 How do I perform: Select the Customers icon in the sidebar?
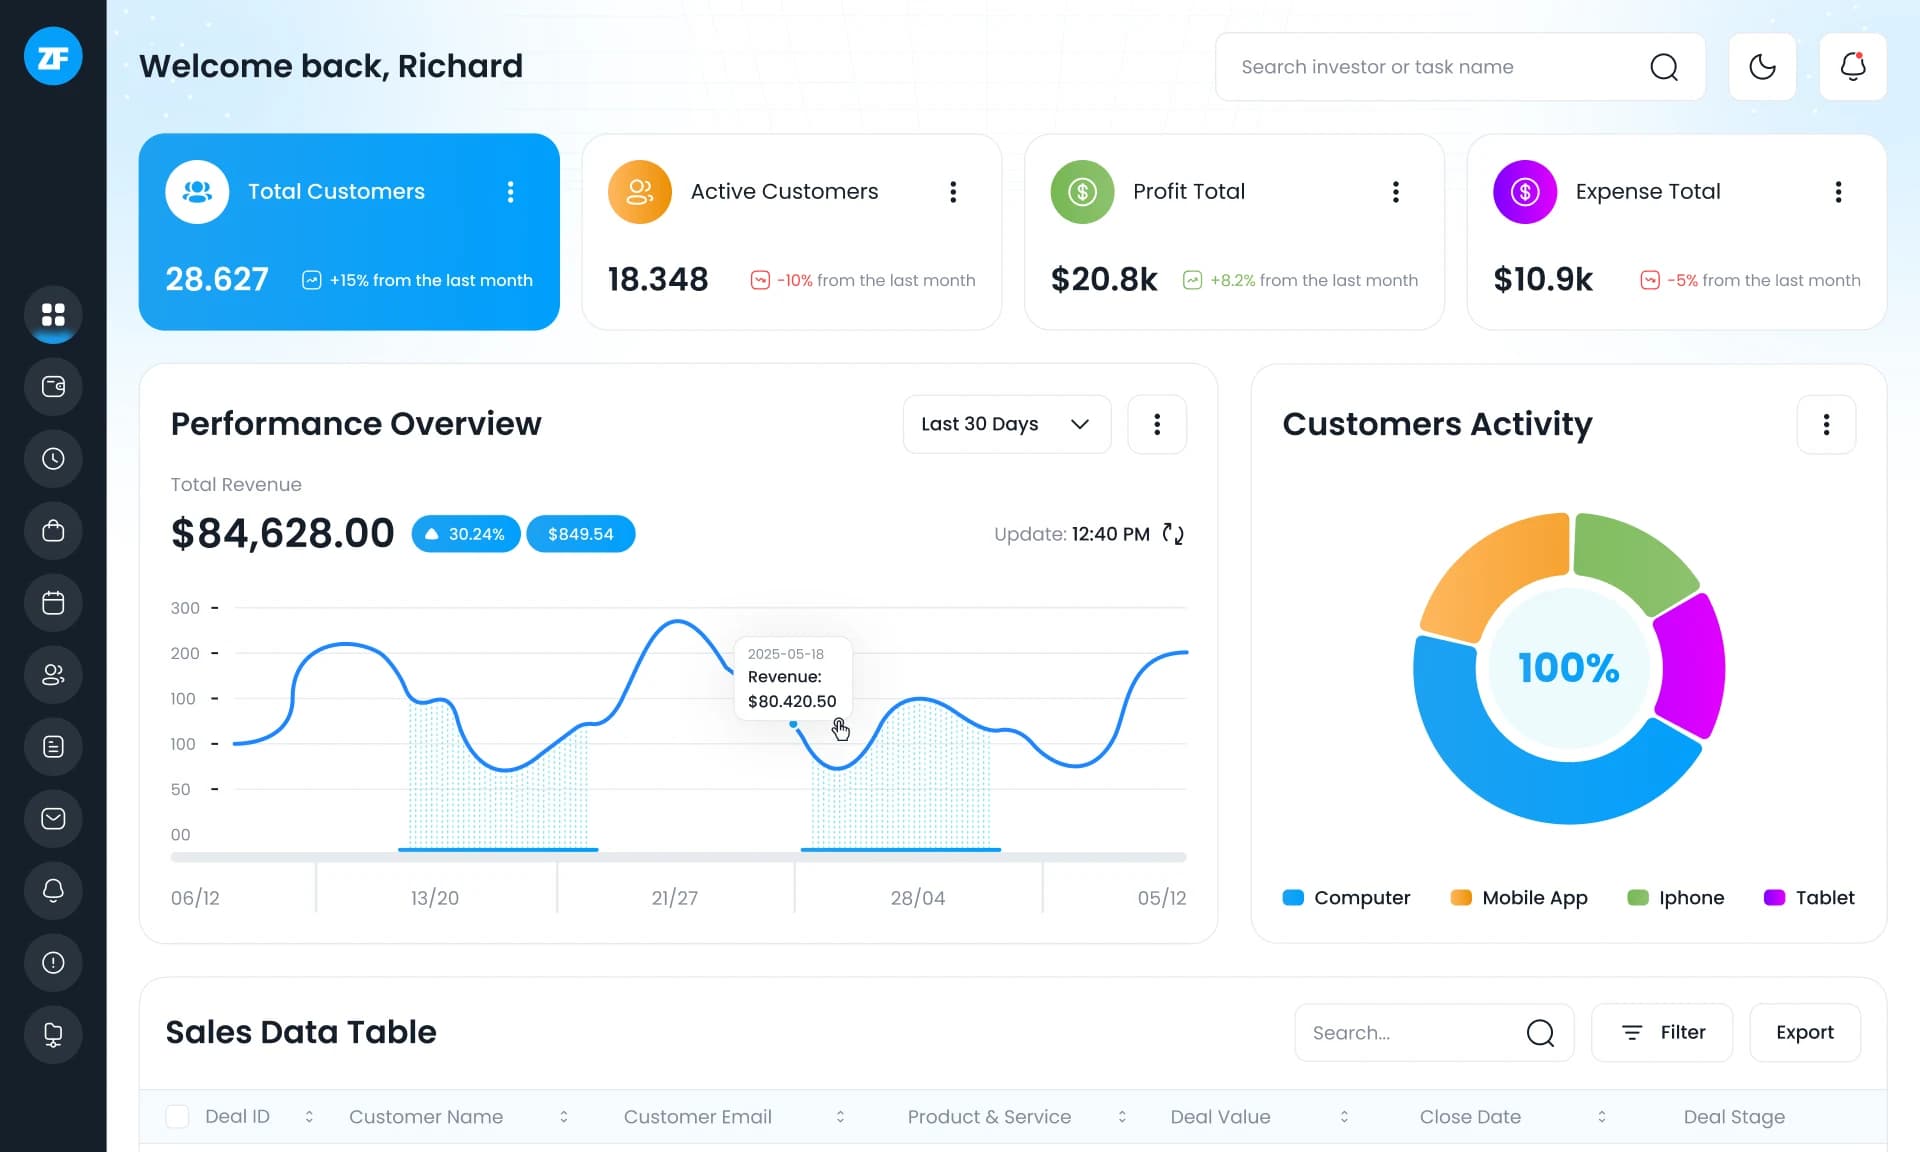53,675
